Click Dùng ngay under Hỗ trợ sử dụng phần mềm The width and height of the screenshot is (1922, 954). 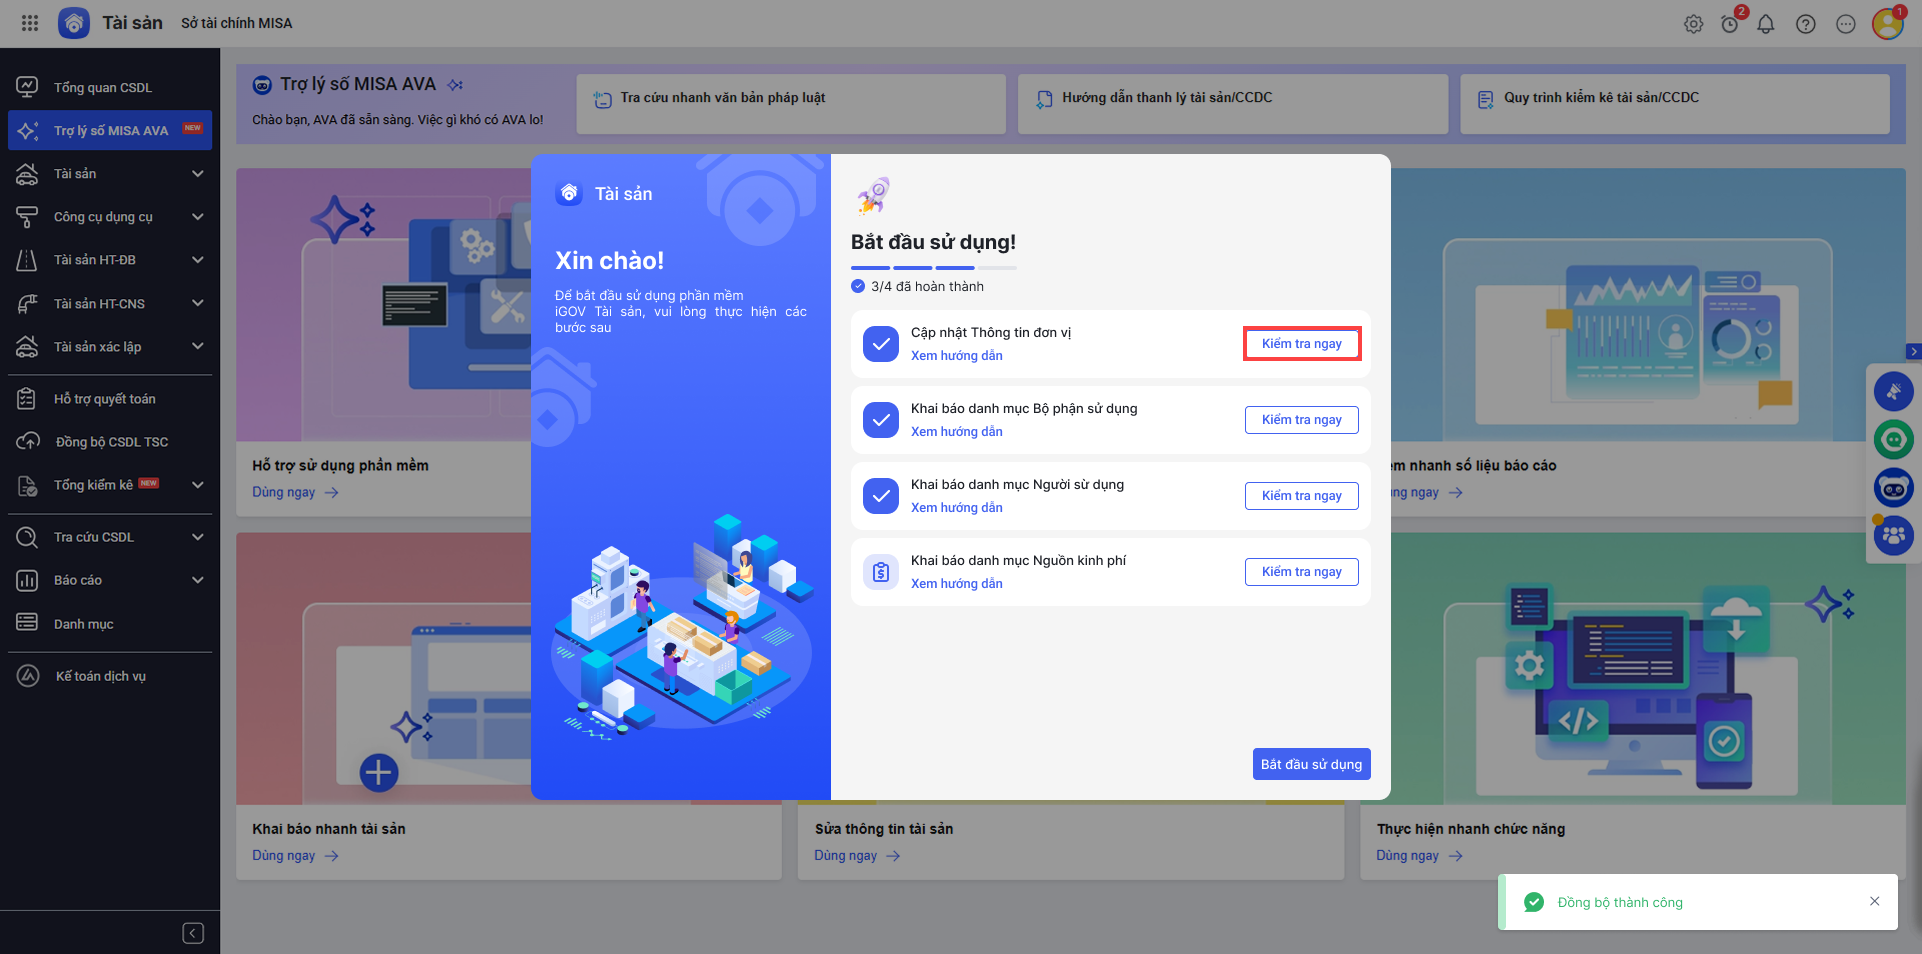296,493
